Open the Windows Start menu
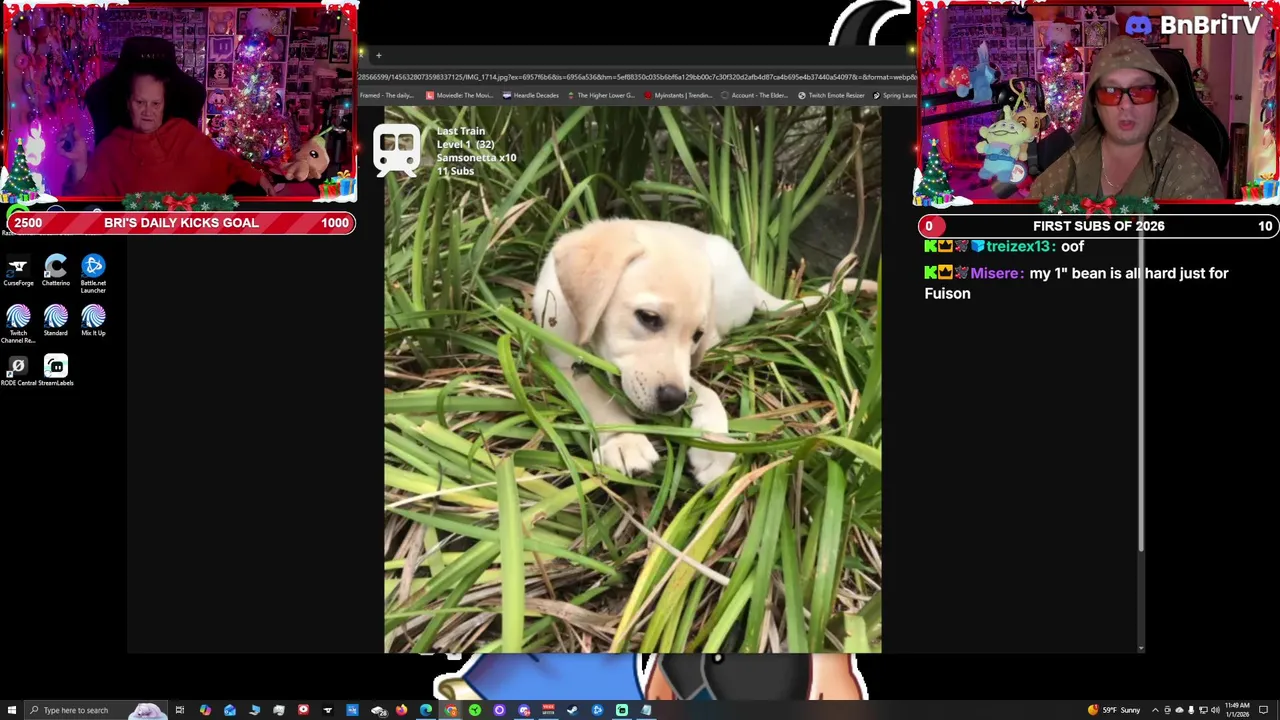1280x720 pixels. click(x=11, y=710)
